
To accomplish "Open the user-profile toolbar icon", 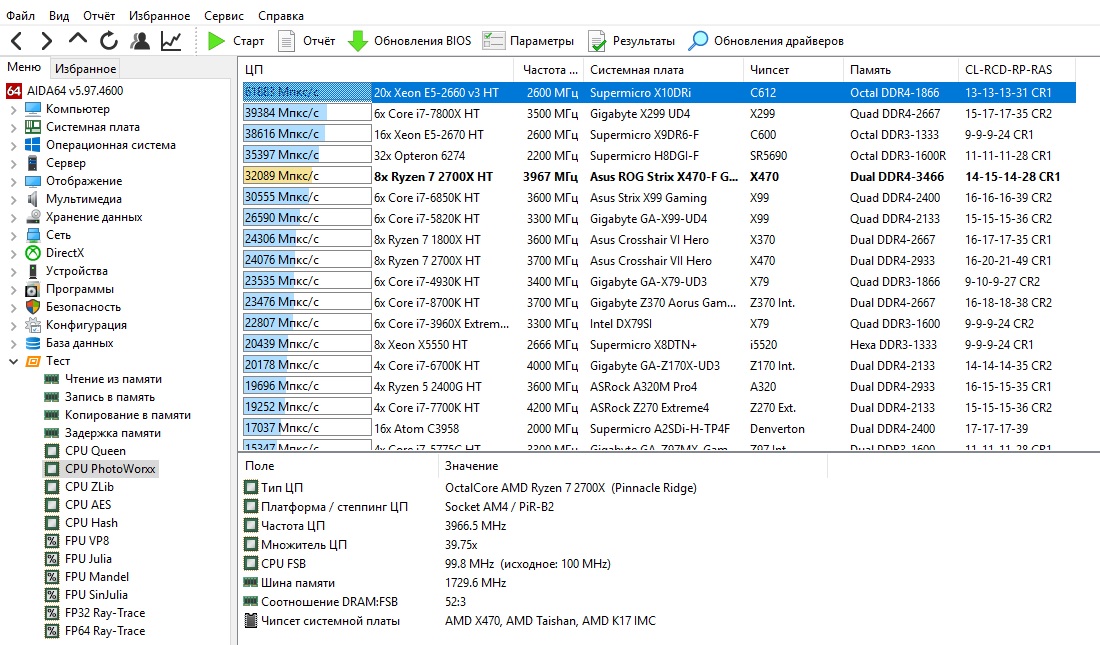I will pyautogui.click(x=140, y=41).
